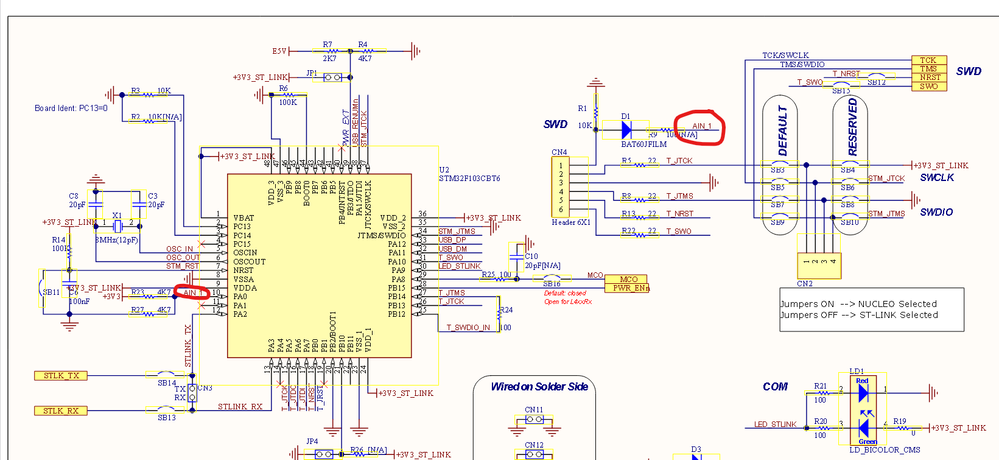Select solder bridge SB15
The height and width of the screenshot is (460, 999).
[842, 87]
